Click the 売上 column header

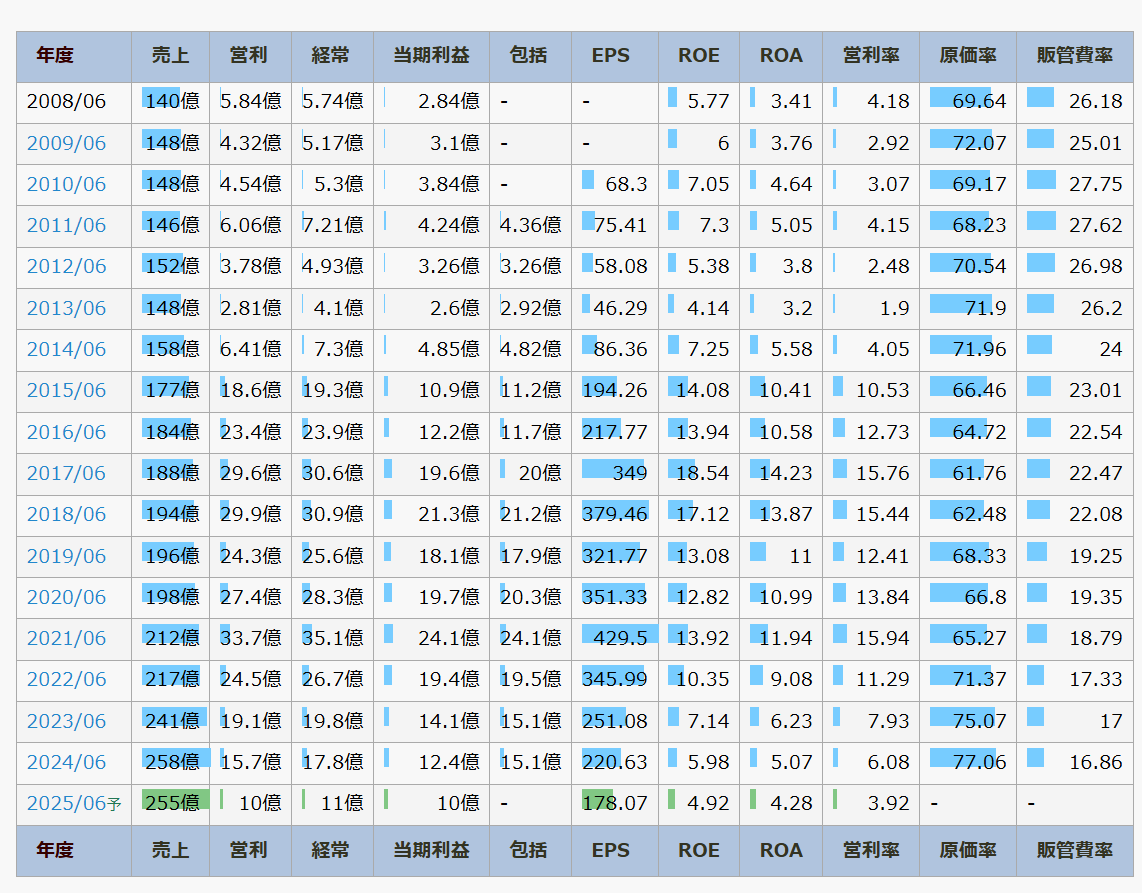click(170, 56)
